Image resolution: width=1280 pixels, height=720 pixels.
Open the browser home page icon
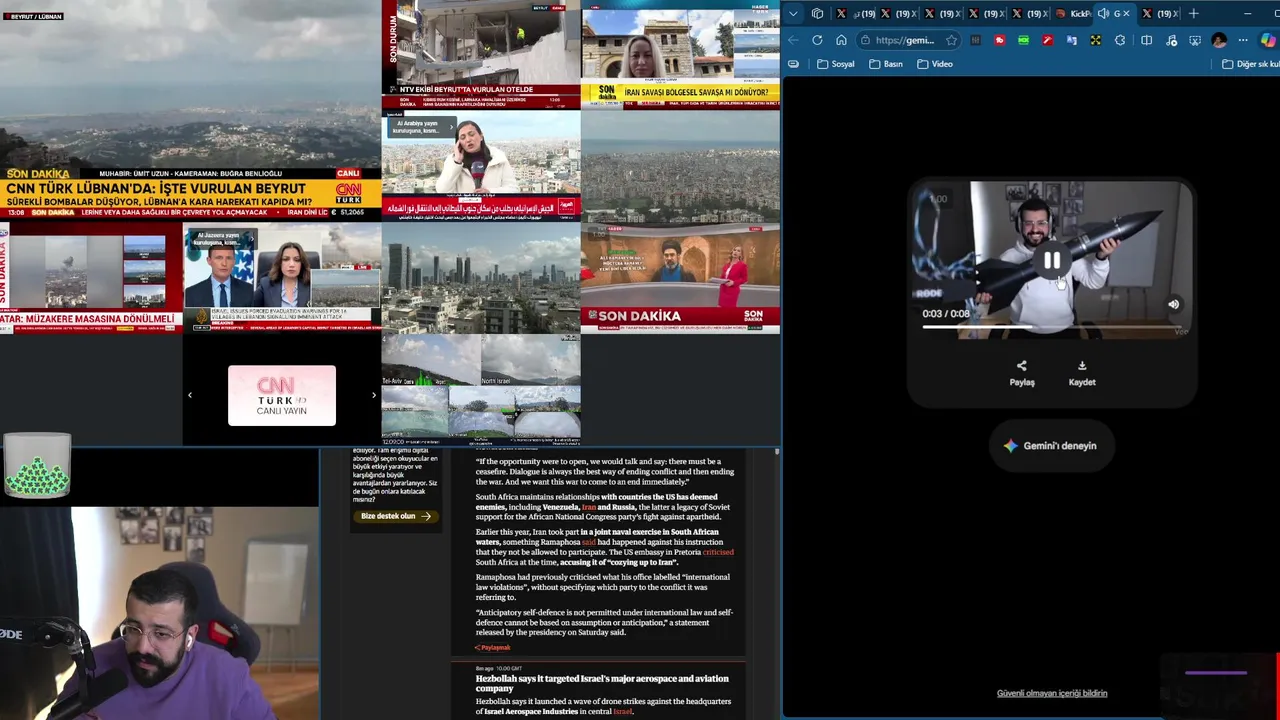coord(841,40)
